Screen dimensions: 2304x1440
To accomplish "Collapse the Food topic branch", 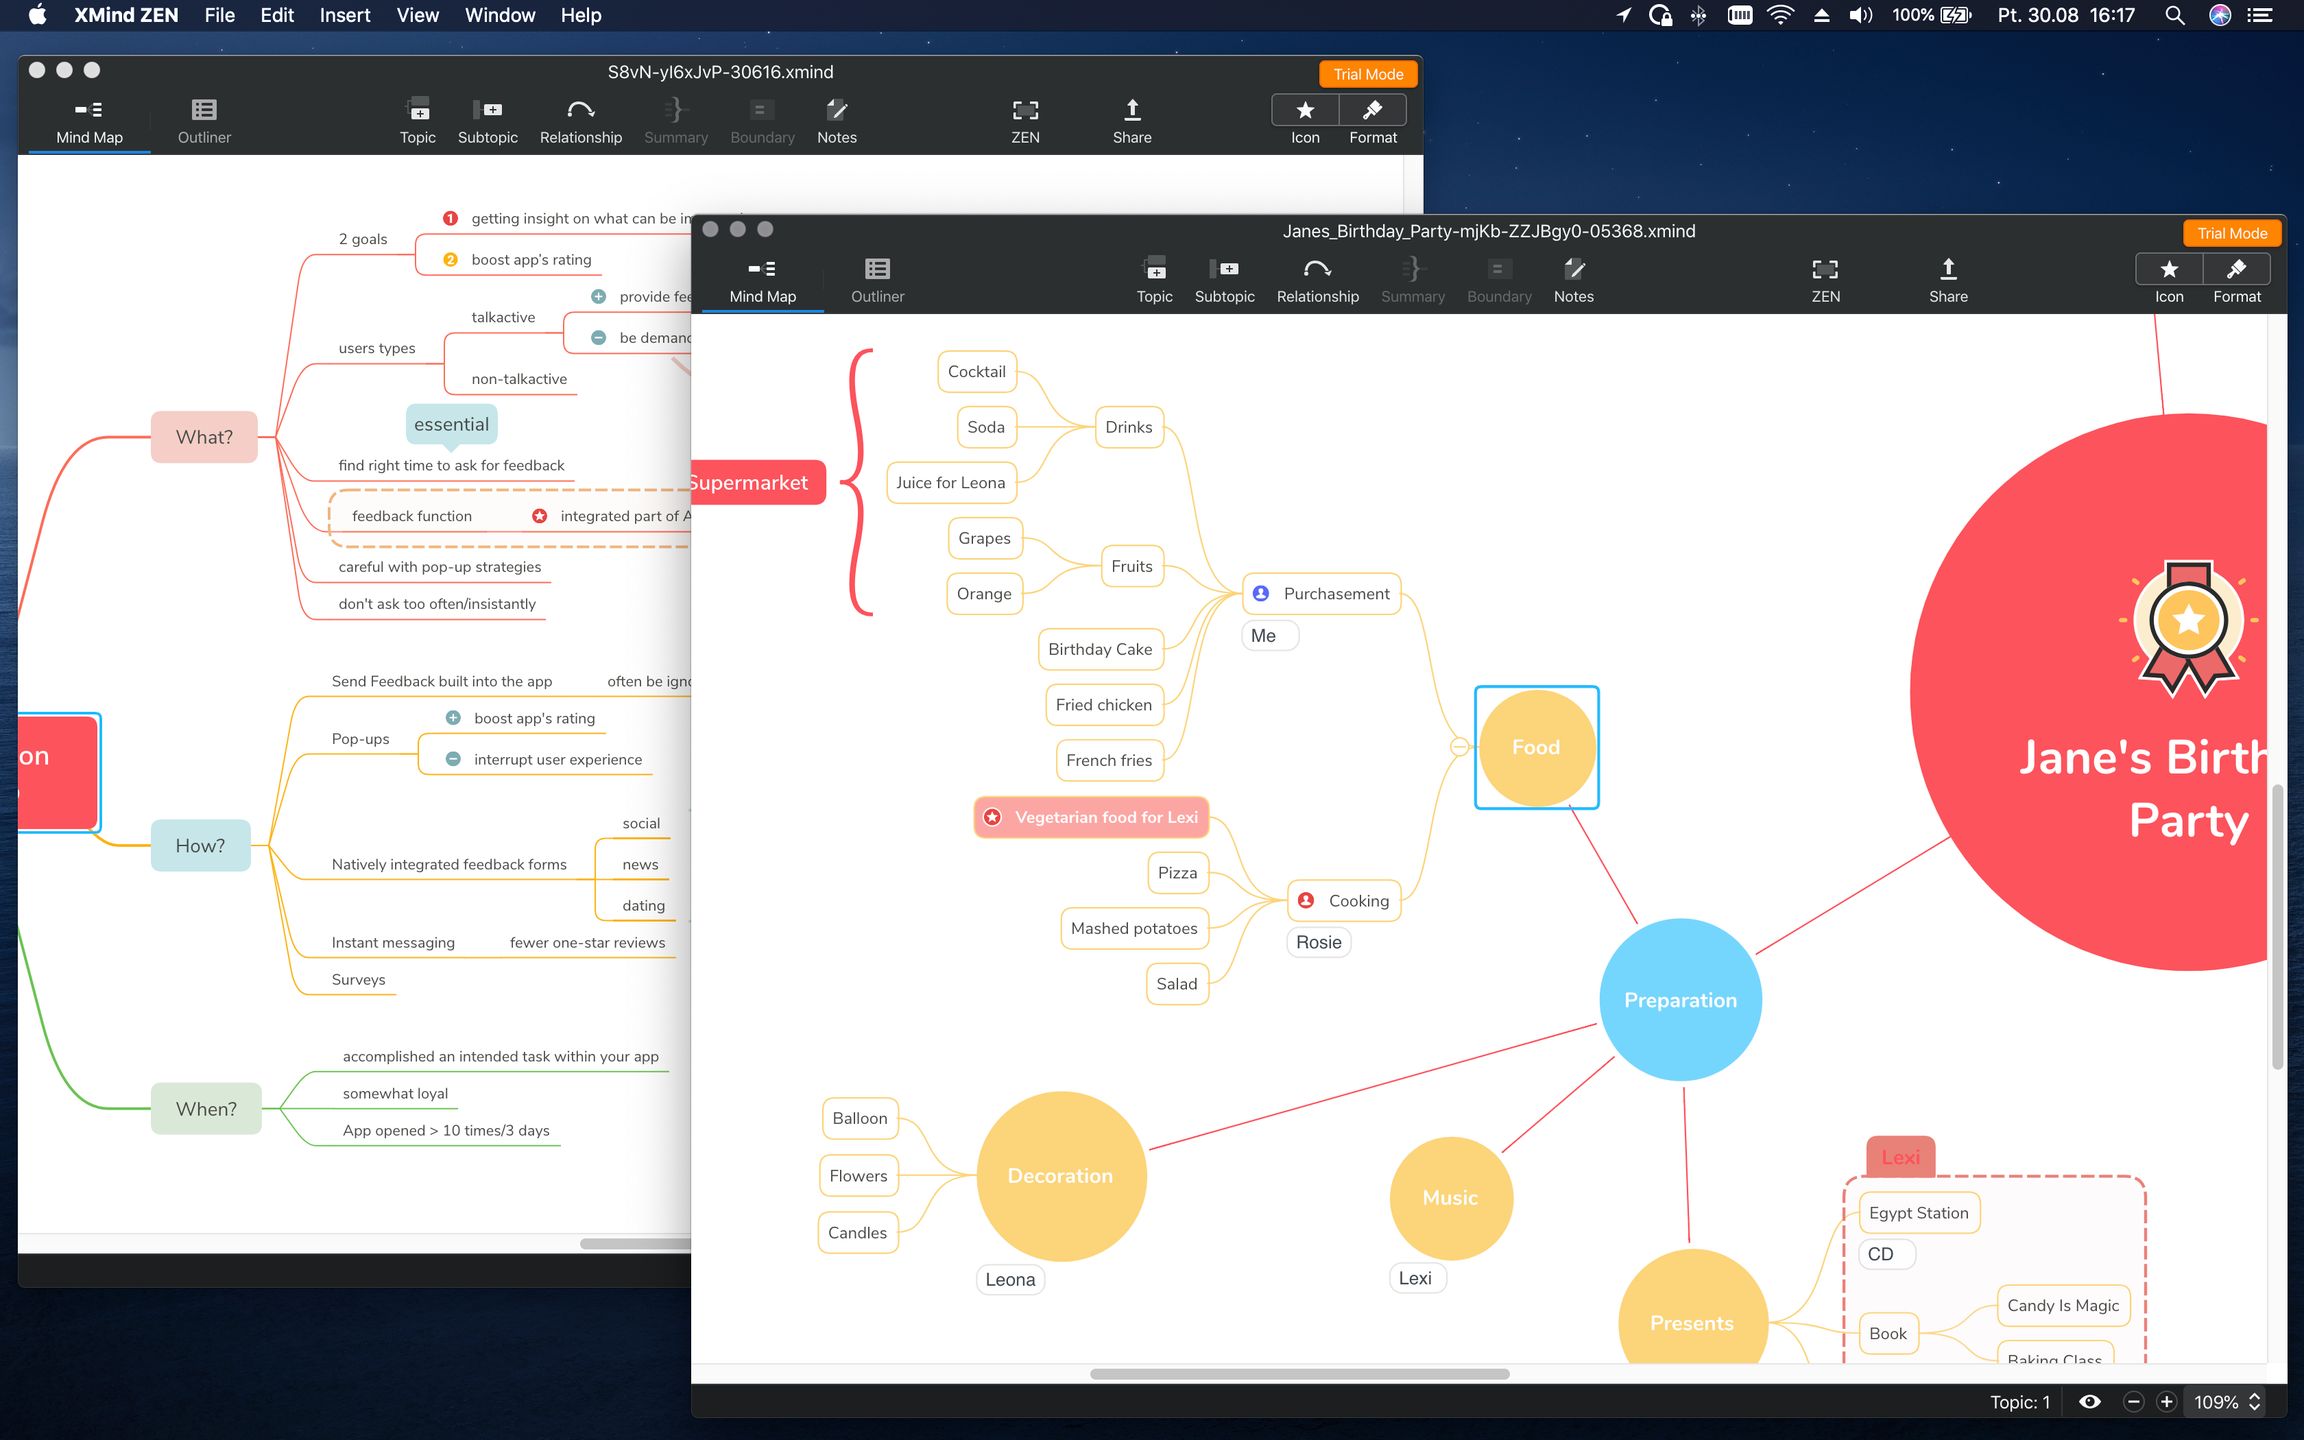I will click(1459, 747).
